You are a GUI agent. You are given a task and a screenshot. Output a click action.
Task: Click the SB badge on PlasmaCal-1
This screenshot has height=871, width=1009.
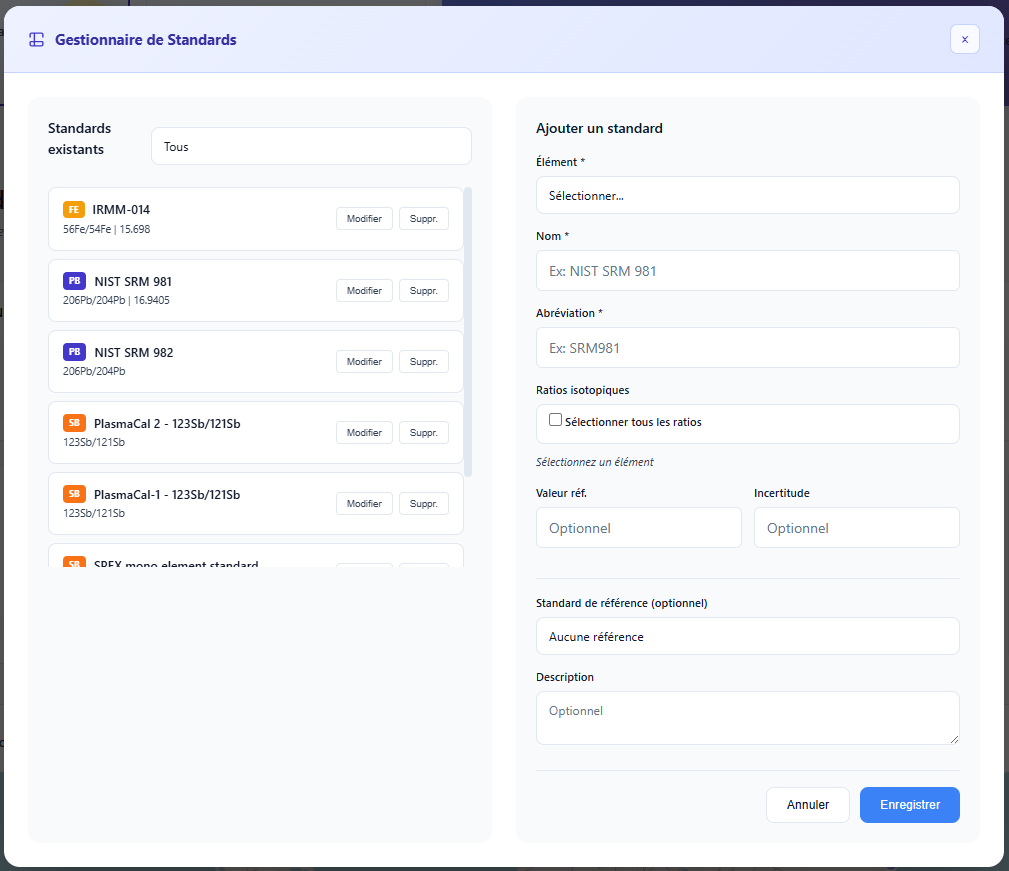(74, 494)
